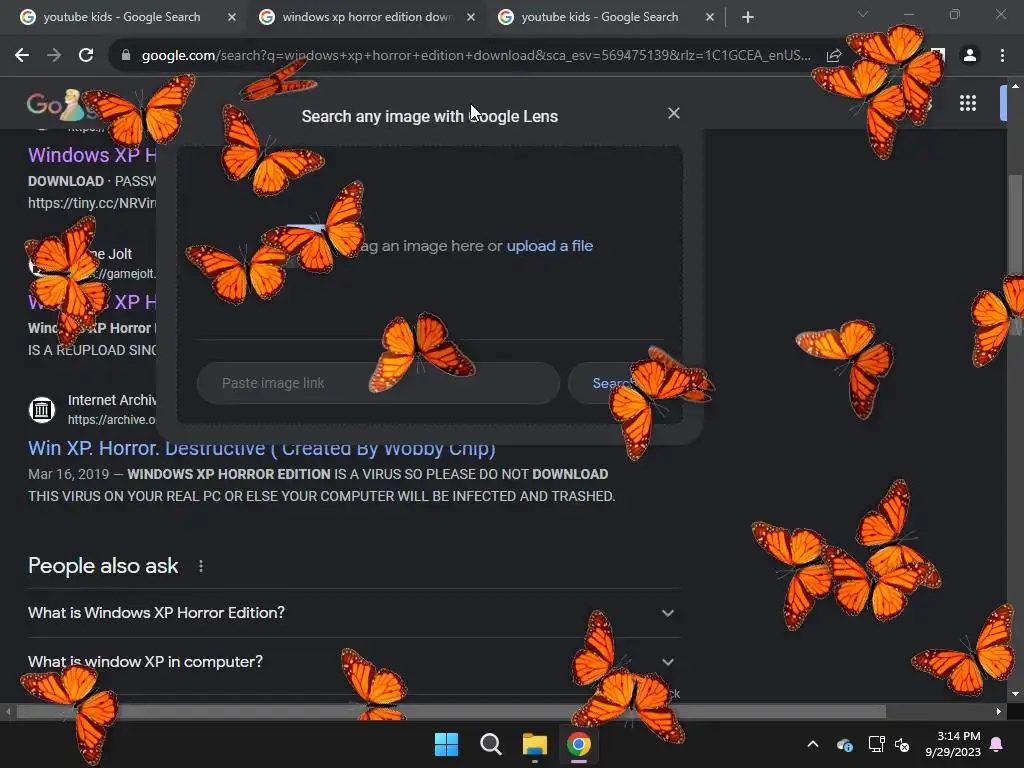This screenshot has width=1024, height=768.
Task: Switch to first youtube kids tab
Action: click(122, 17)
